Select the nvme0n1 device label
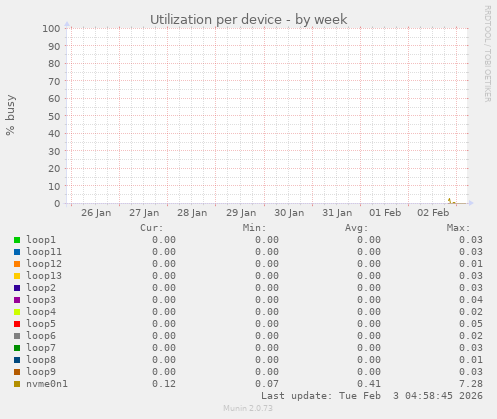 tap(47, 384)
